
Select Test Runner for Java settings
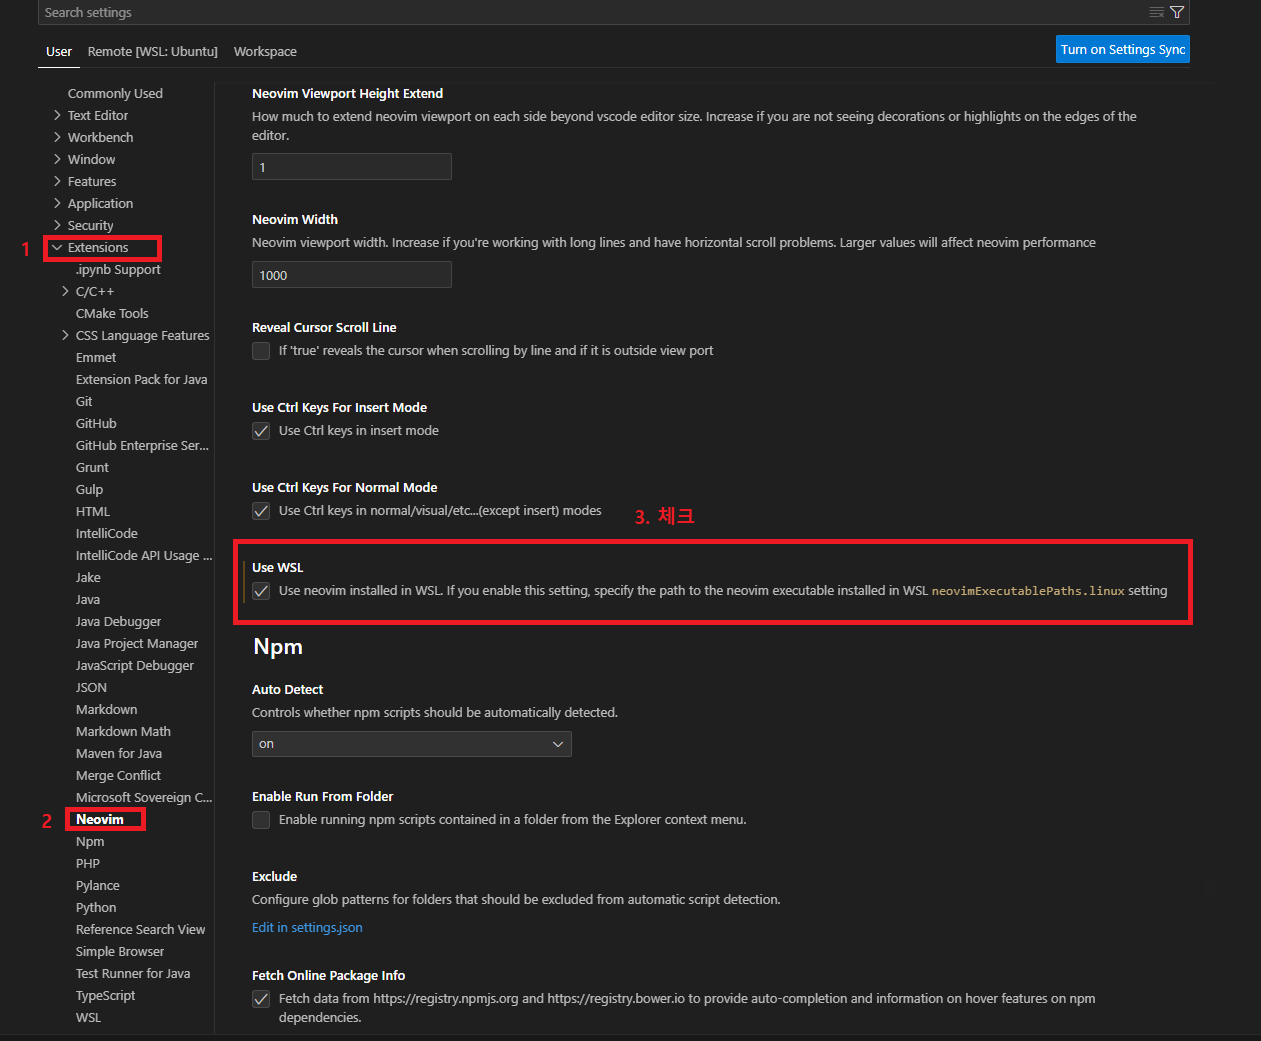[x=133, y=973]
